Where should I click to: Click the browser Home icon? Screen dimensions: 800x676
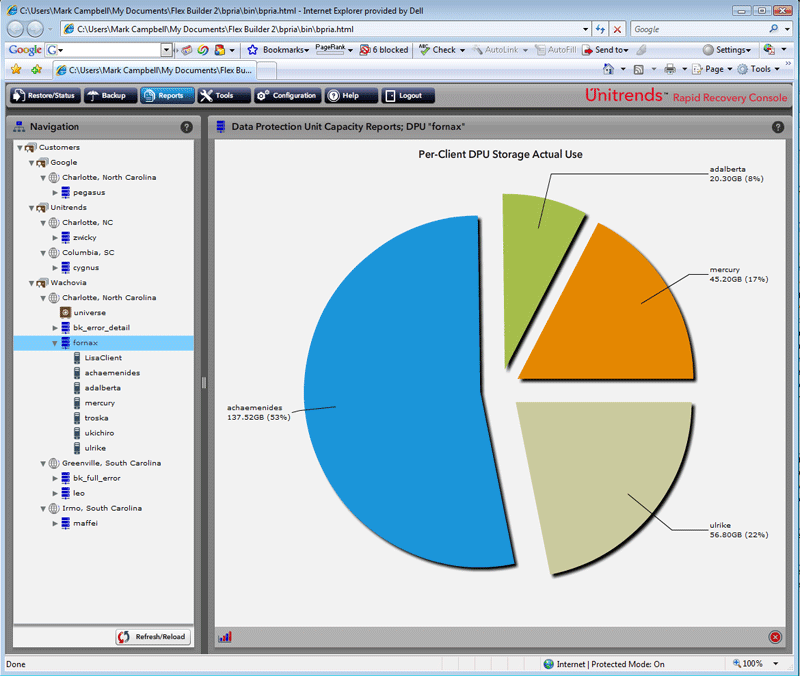coord(608,69)
